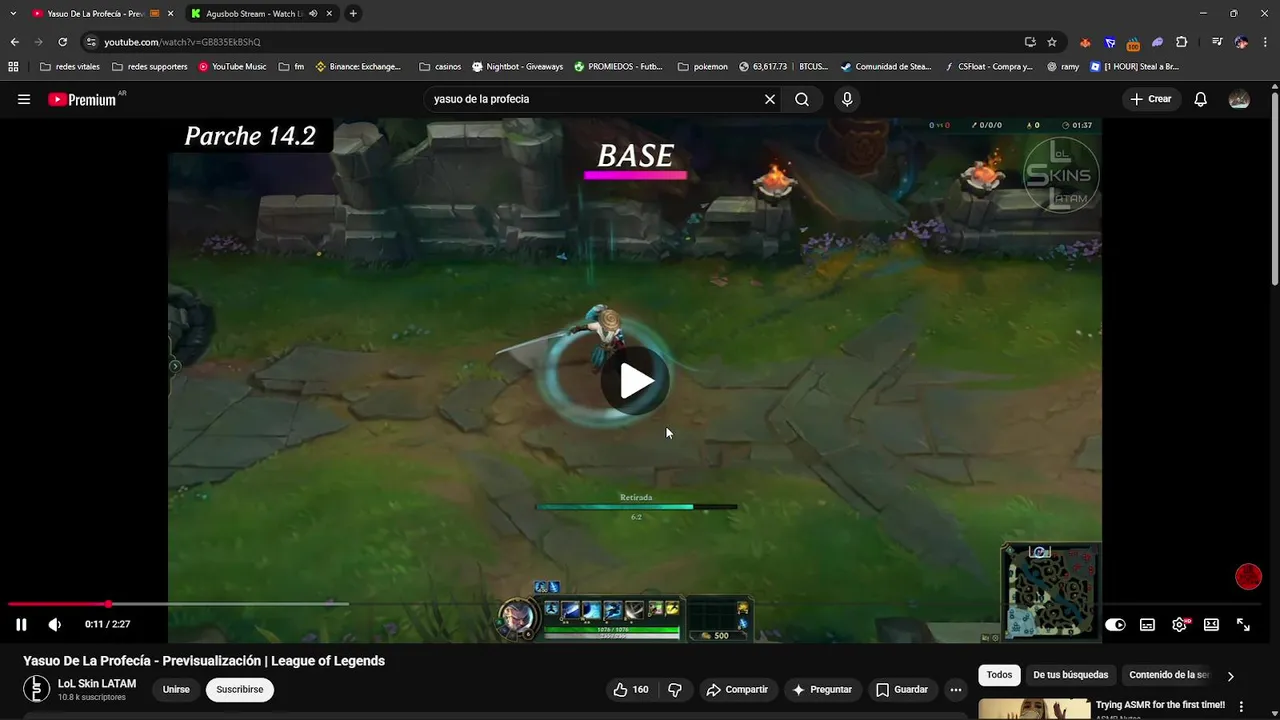This screenshot has width=1280, height=720.
Task: Like the video with 160 likes
Action: click(x=631, y=689)
